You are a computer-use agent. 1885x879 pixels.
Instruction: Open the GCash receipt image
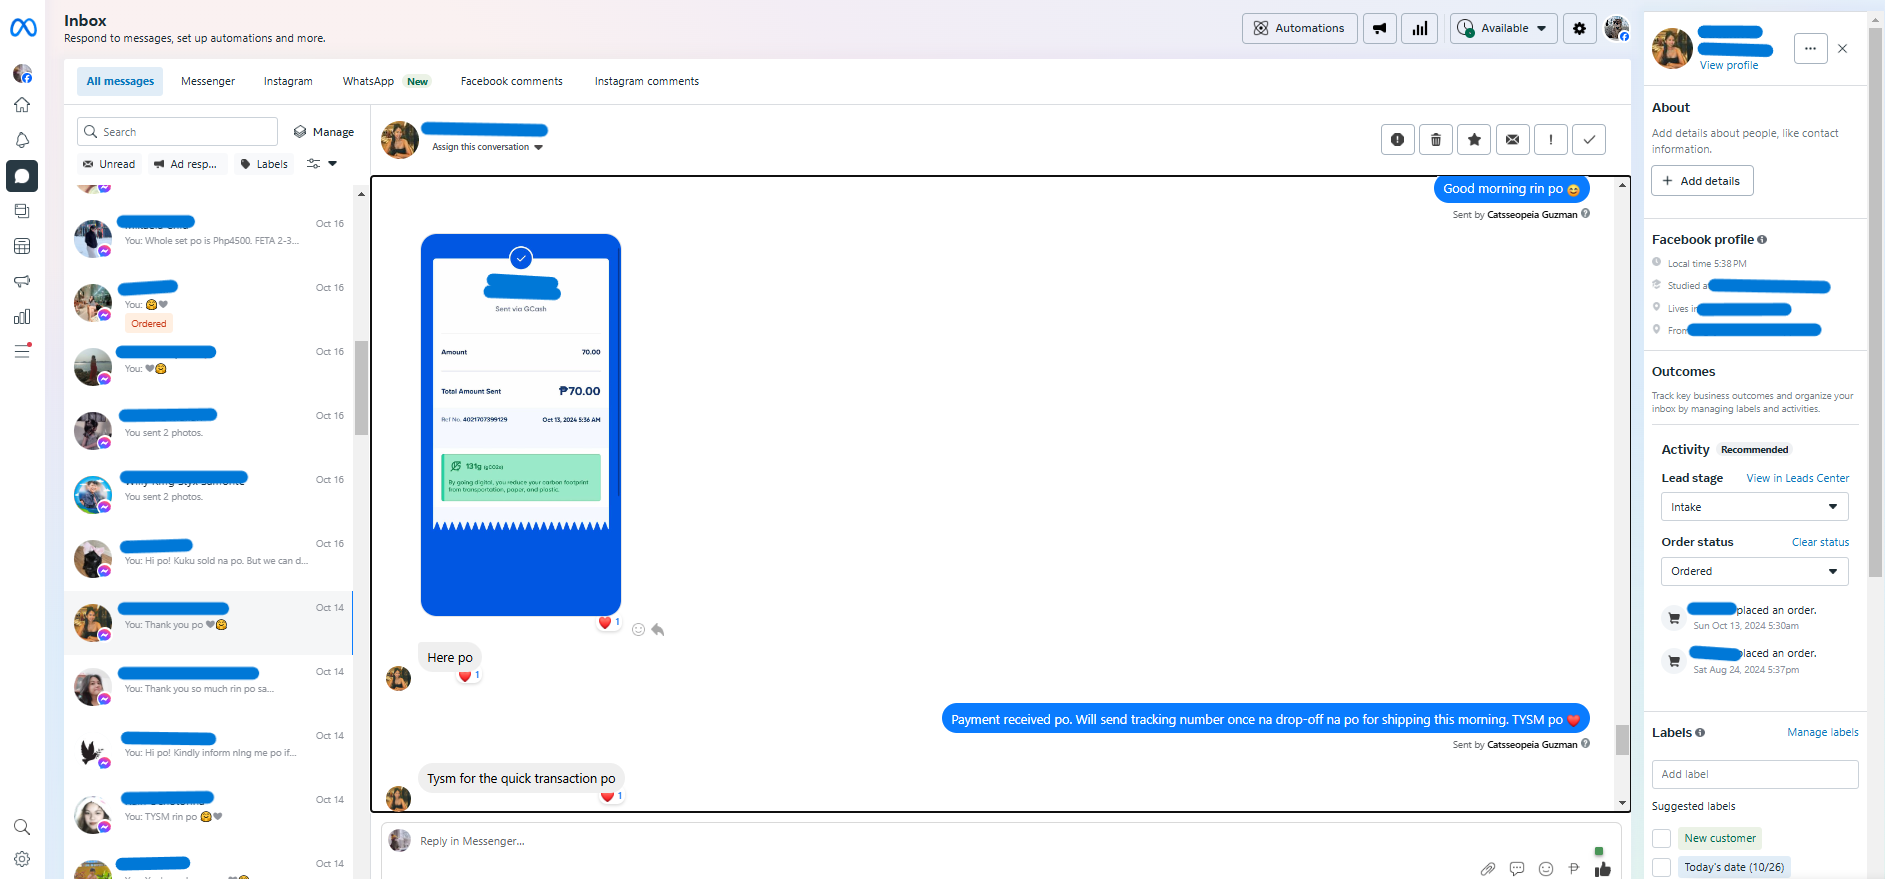click(x=521, y=425)
